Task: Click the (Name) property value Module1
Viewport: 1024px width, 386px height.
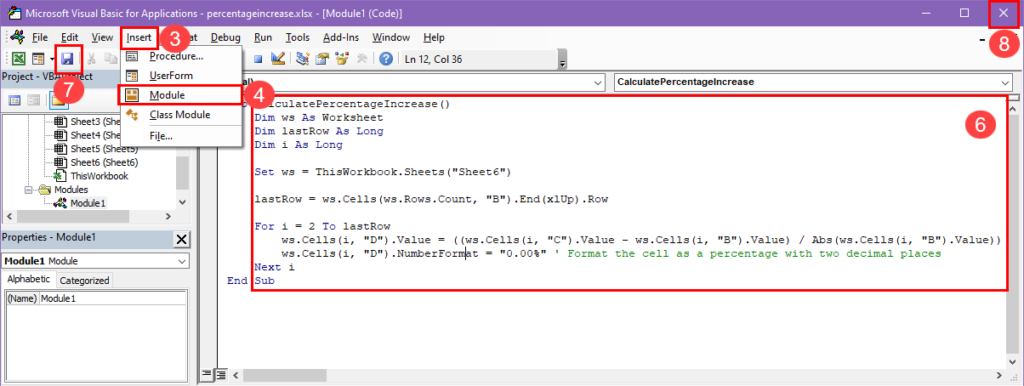Action: point(111,298)
